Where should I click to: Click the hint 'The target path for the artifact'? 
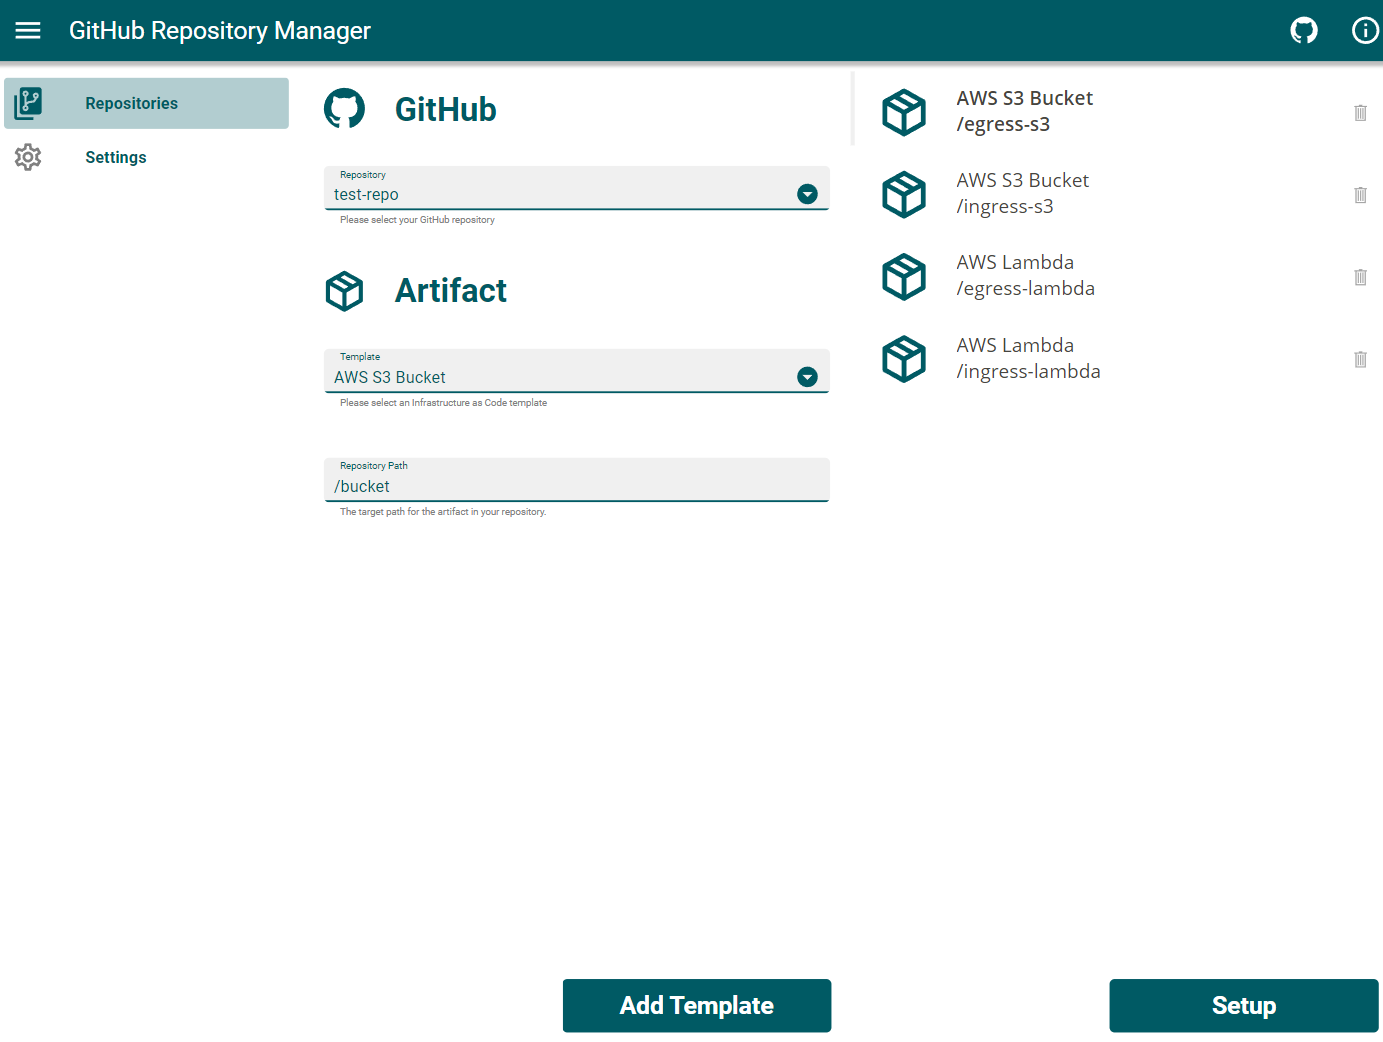pos(443,512)
